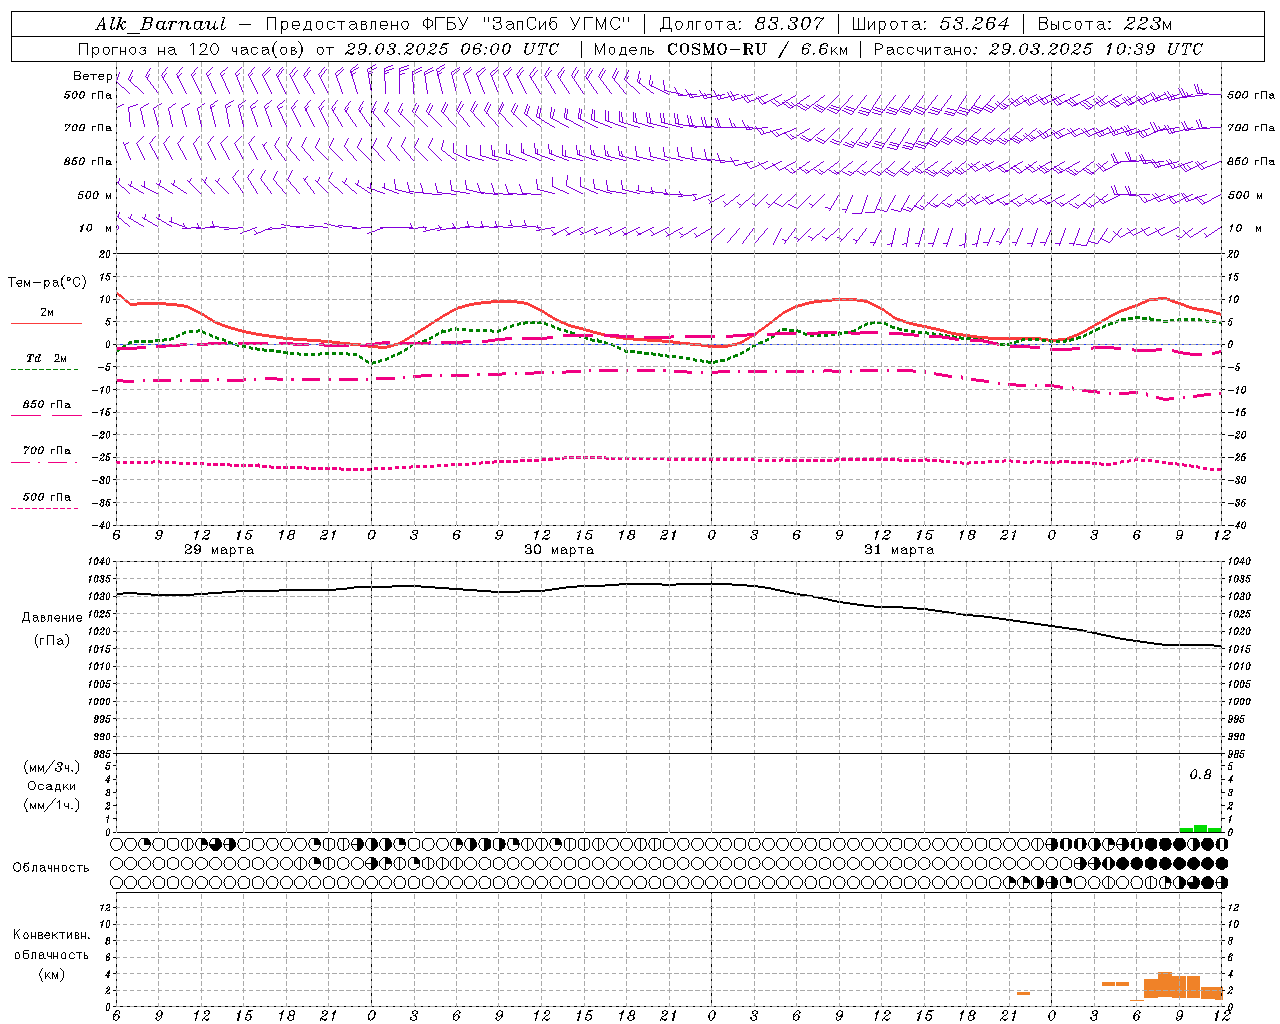Select the longitude value "Долгота: 83.307"
Viewport: 1280px width, 1024px height.
click(742, 24)
